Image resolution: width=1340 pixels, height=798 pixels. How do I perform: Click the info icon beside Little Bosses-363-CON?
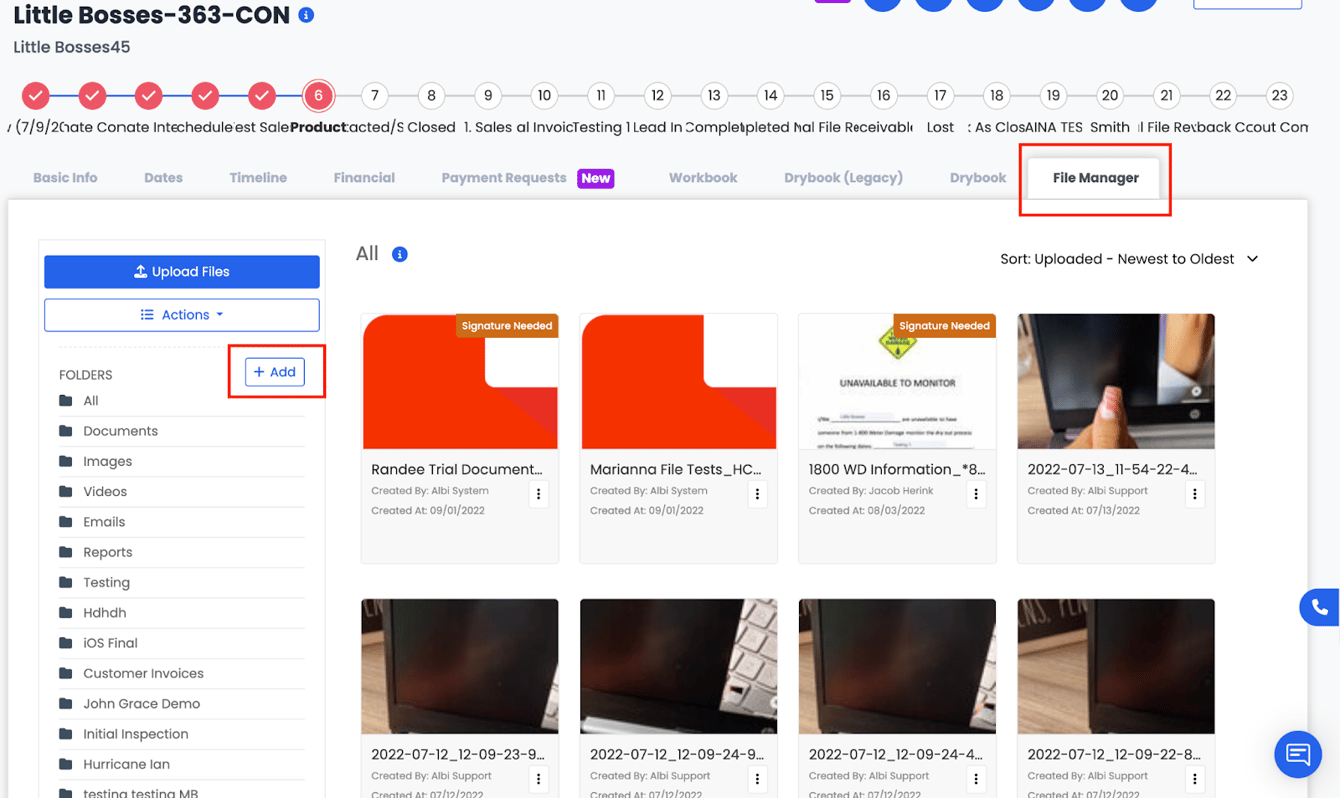[x=306, y=15]
